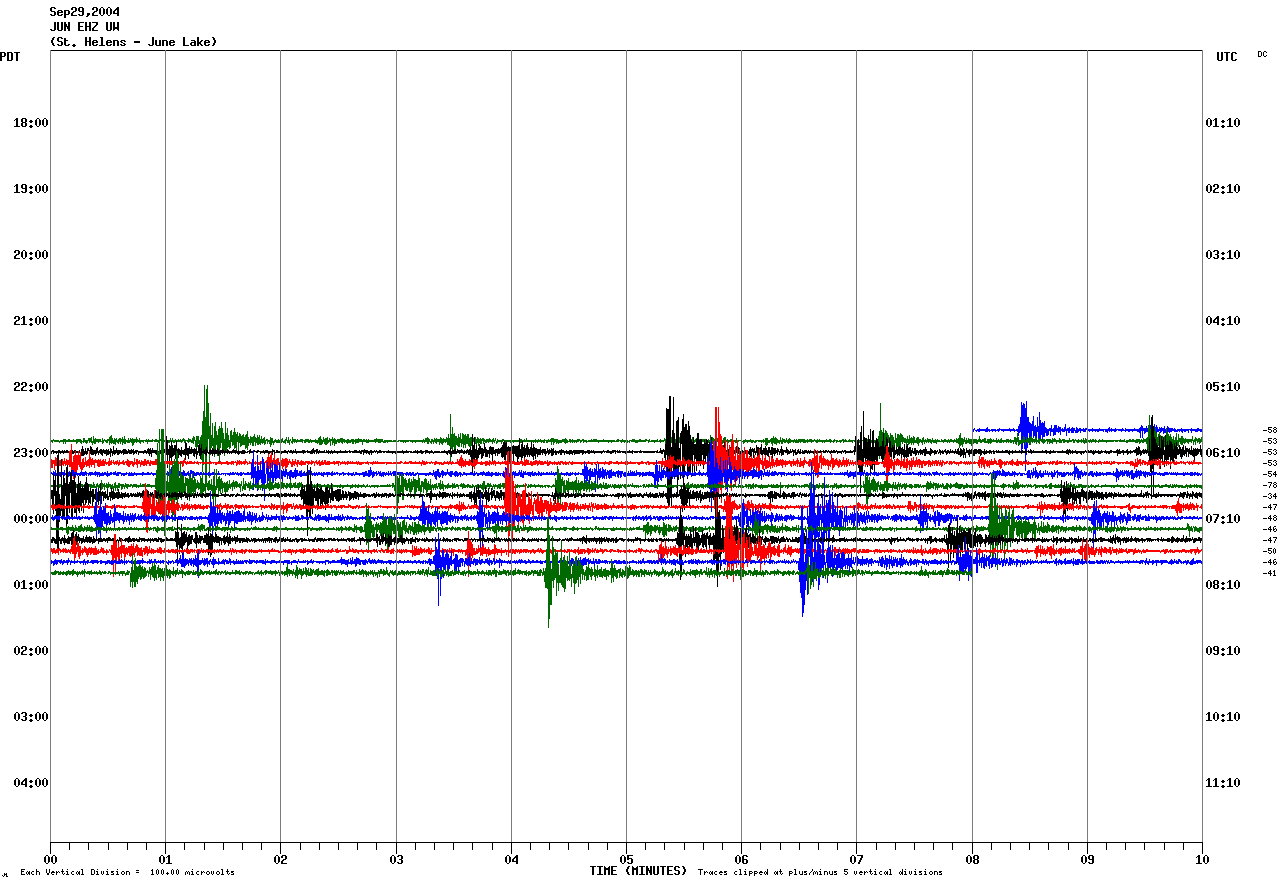This screenshot has width=1282, height=886.
Task: Click the -41 trace offset value
Action: tap(1270, 573)
